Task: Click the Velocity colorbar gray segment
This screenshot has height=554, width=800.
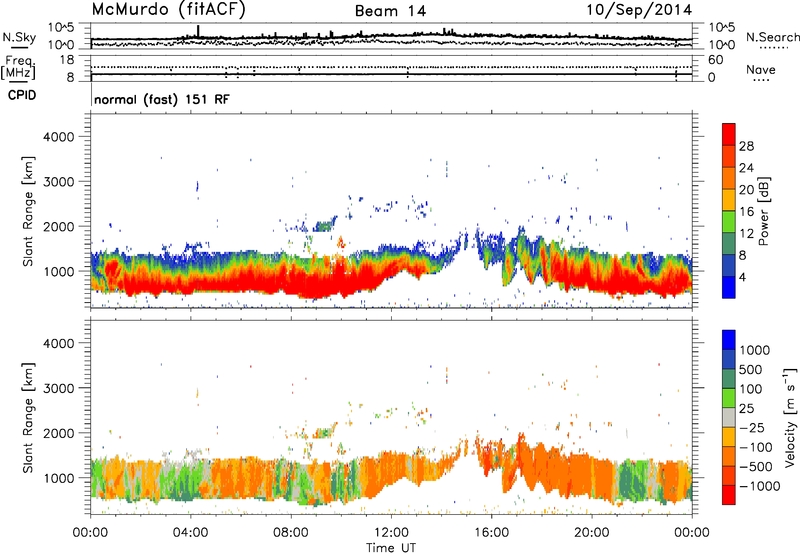Action: (729, 418)
